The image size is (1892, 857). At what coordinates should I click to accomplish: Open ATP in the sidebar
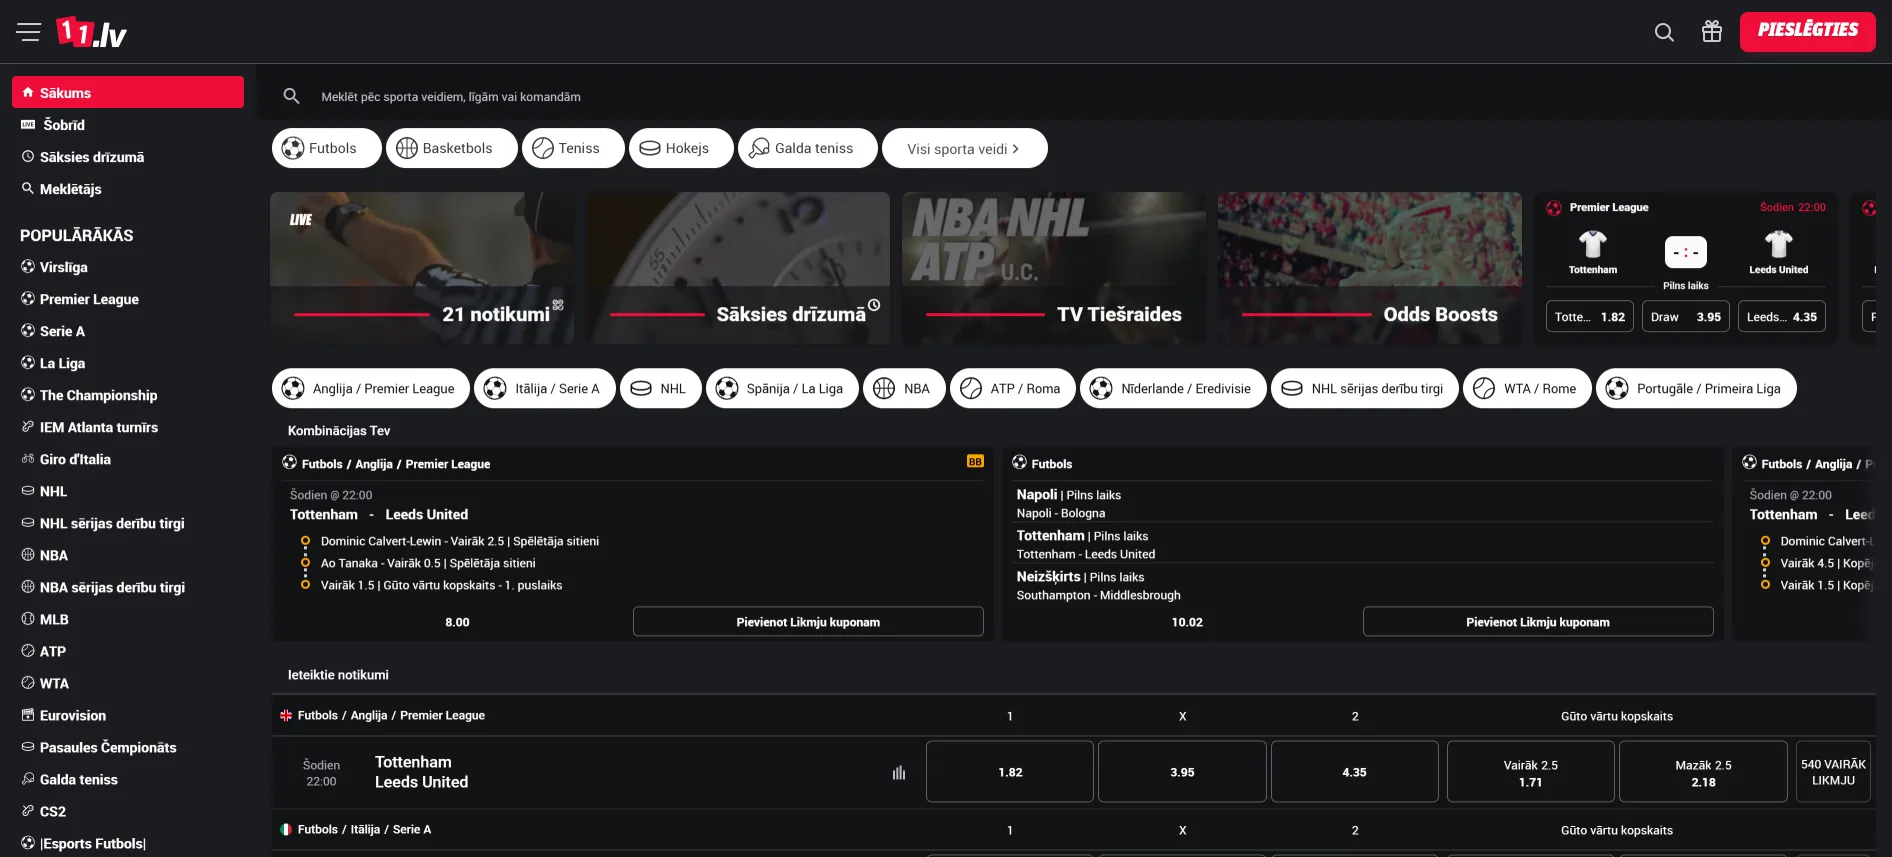128,651
